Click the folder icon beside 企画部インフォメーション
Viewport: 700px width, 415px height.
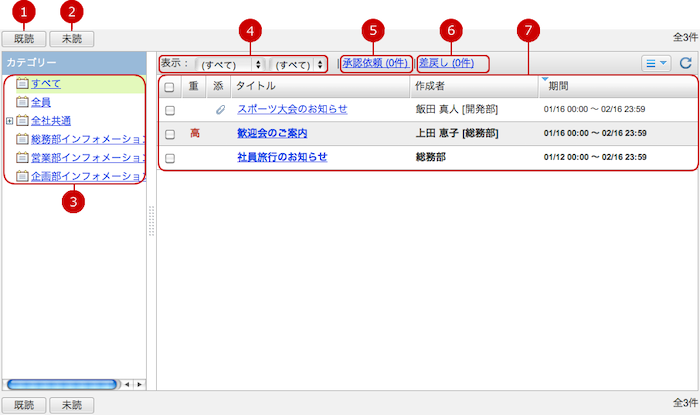tap(22, 176)
